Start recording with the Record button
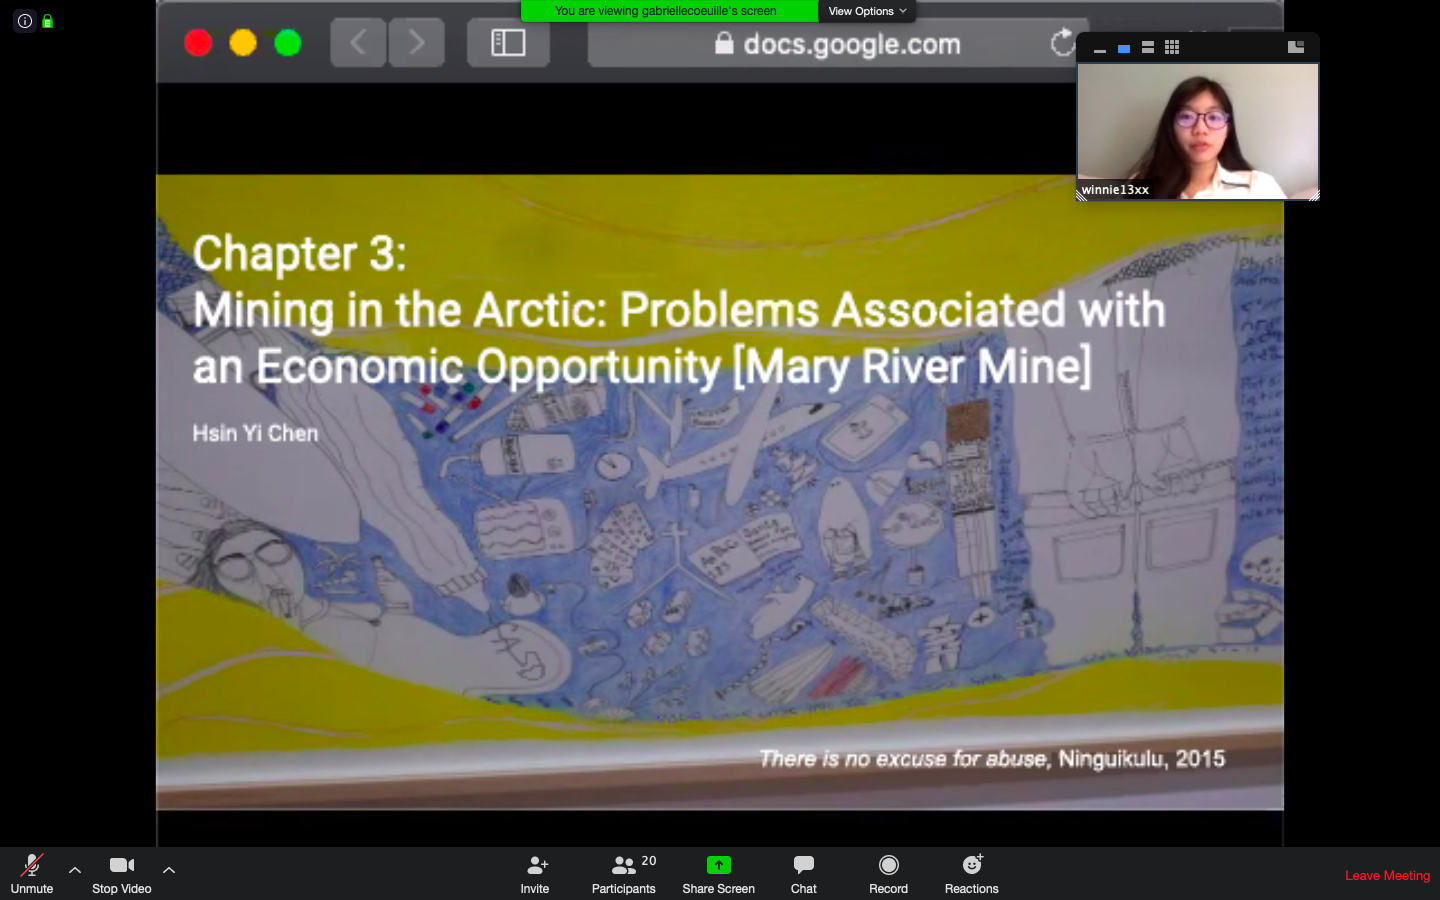The image size is (1440, 900). click(x=889, y=874)
